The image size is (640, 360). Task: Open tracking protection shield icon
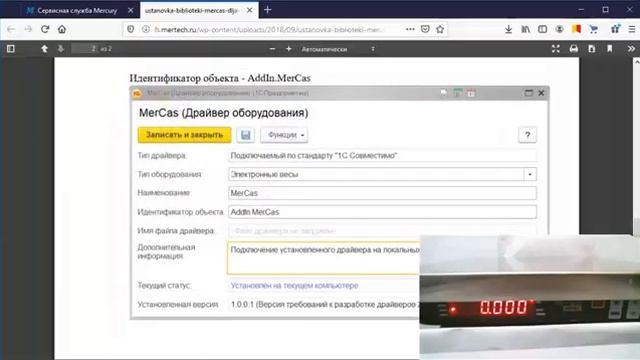click(131, 29)
